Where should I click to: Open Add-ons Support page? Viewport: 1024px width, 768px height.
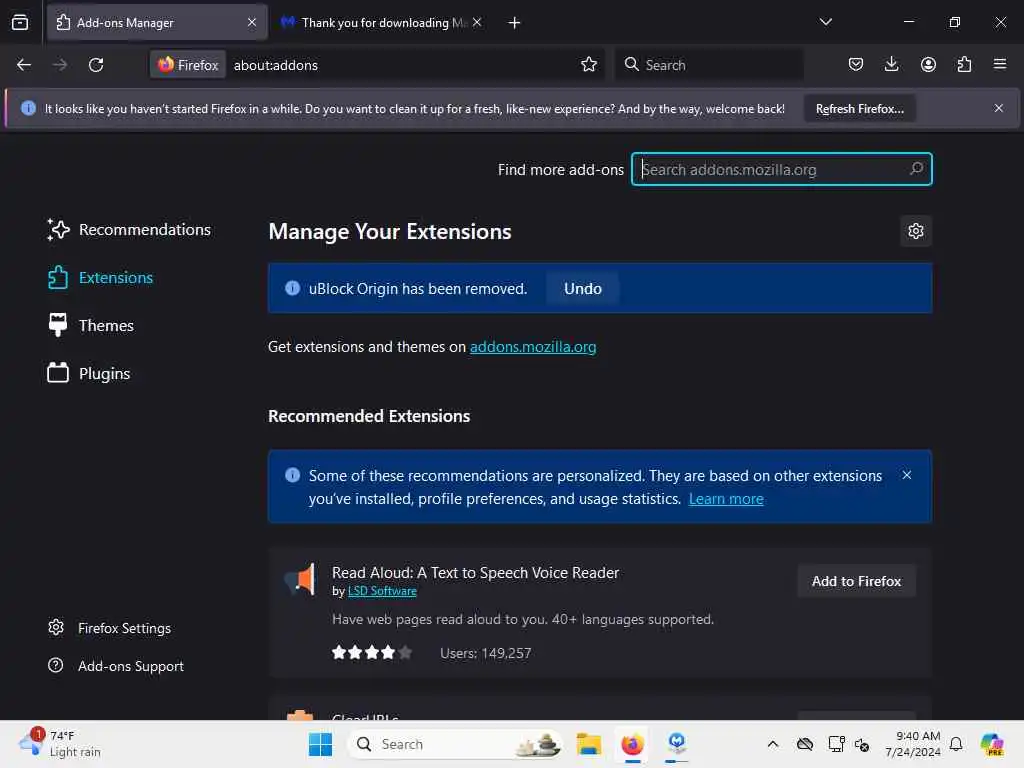point(116,666)
